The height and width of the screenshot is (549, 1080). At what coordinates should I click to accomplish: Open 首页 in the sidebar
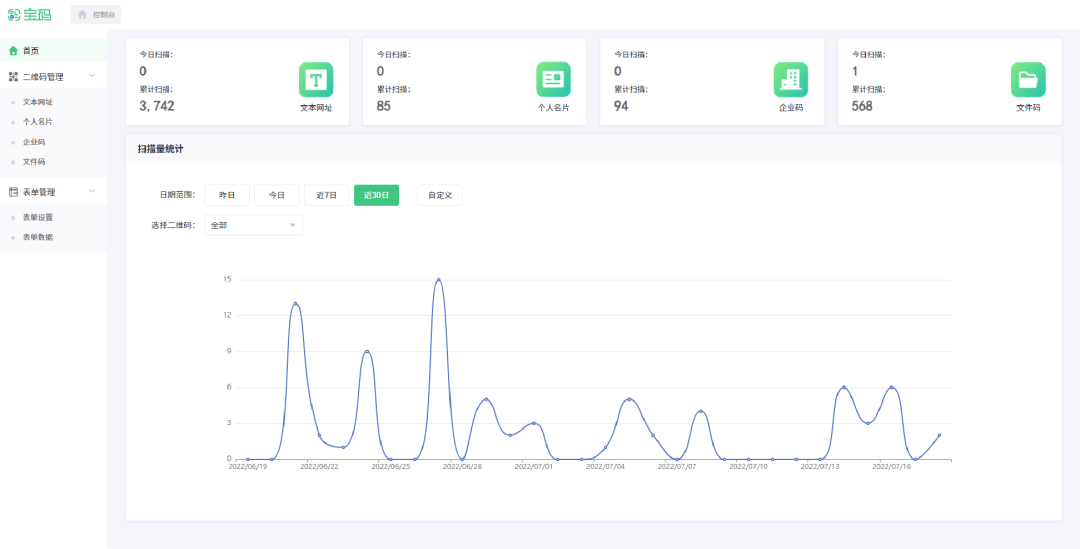point(31,51)
